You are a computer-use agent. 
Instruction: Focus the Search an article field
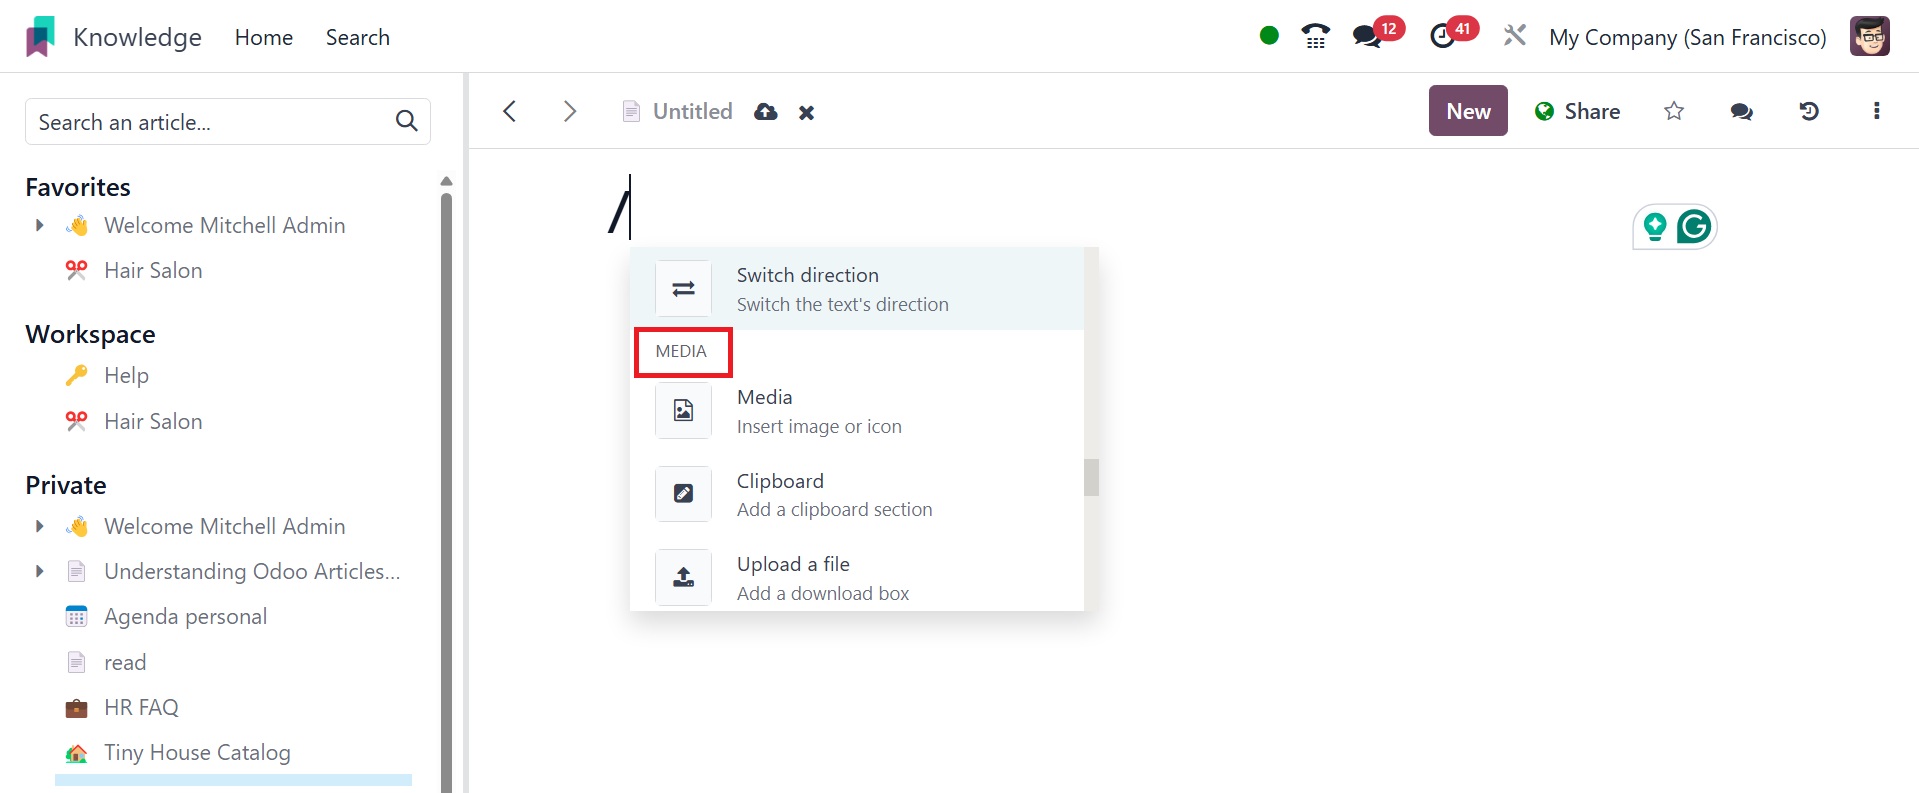tap(212, 122)
